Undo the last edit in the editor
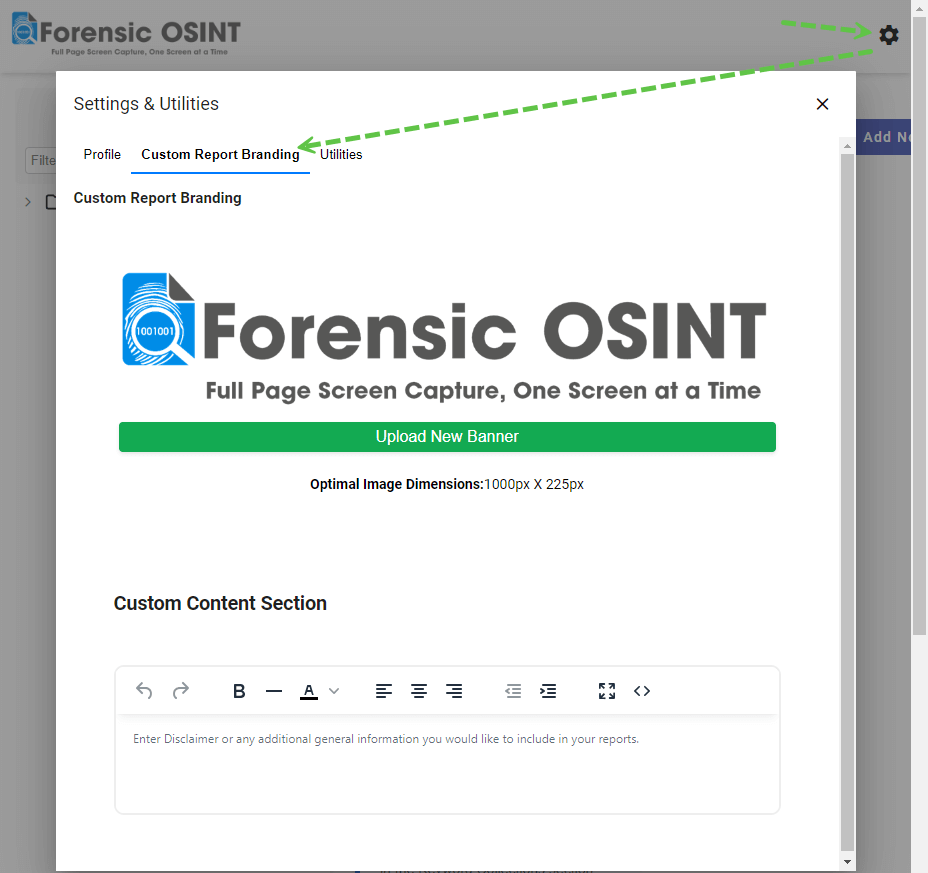928x873 pixels. [144, 691]
